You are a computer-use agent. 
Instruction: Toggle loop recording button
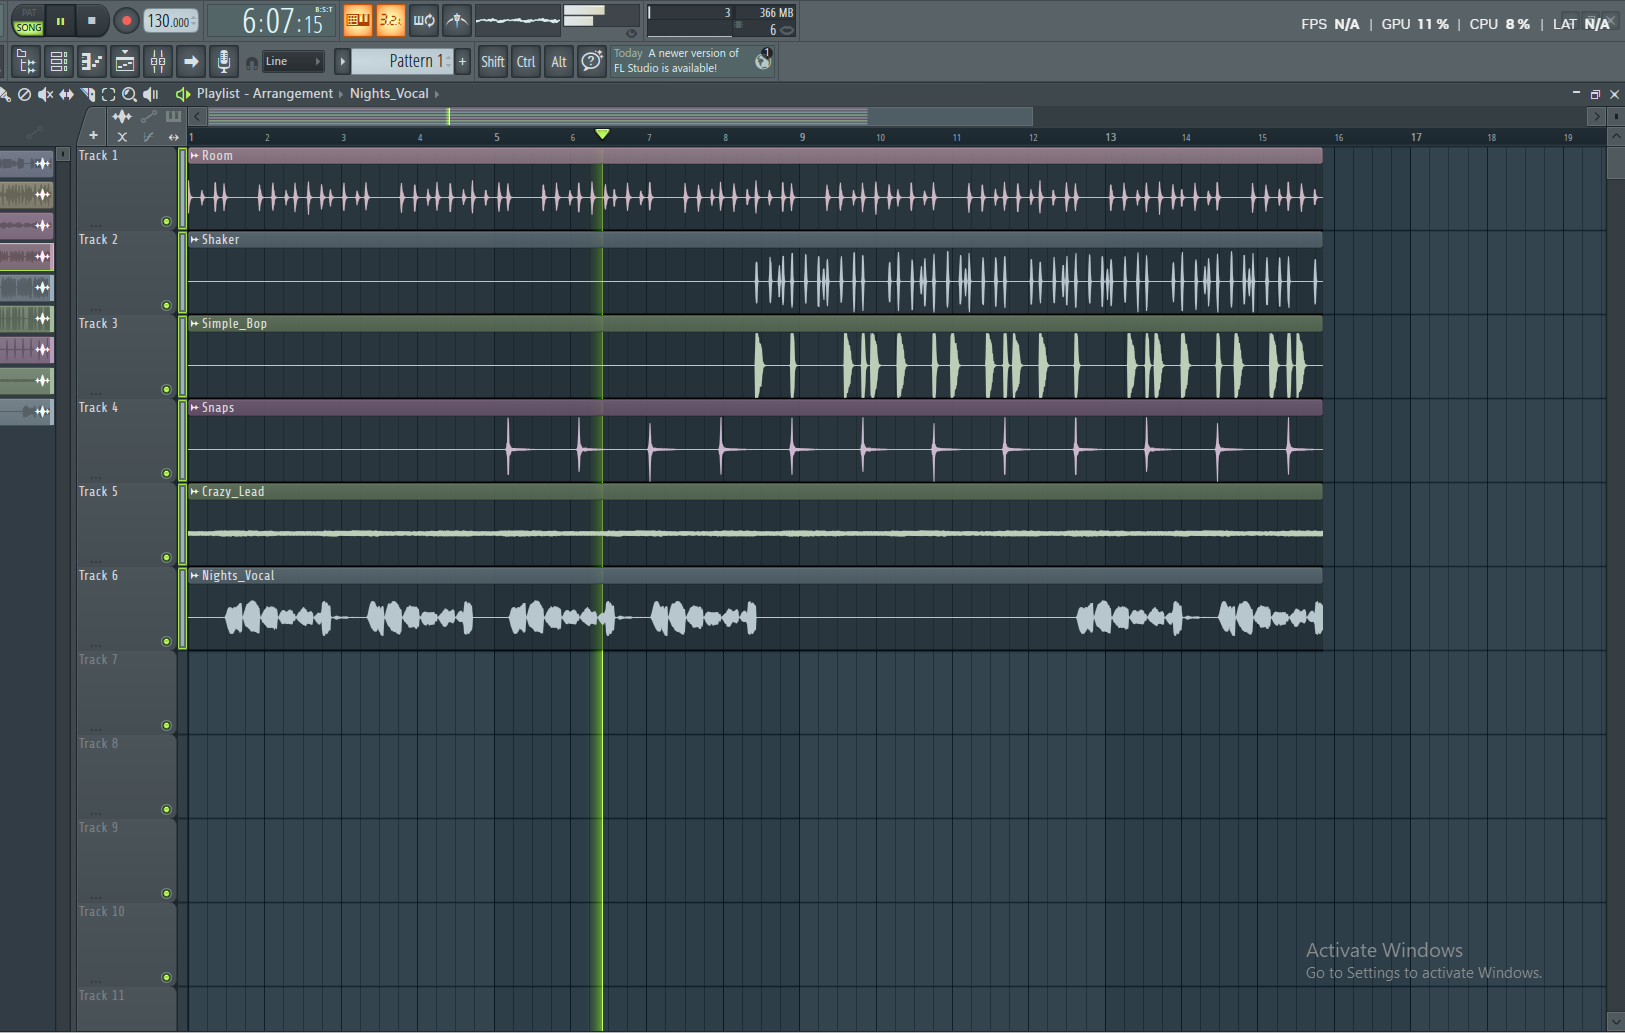424,20
